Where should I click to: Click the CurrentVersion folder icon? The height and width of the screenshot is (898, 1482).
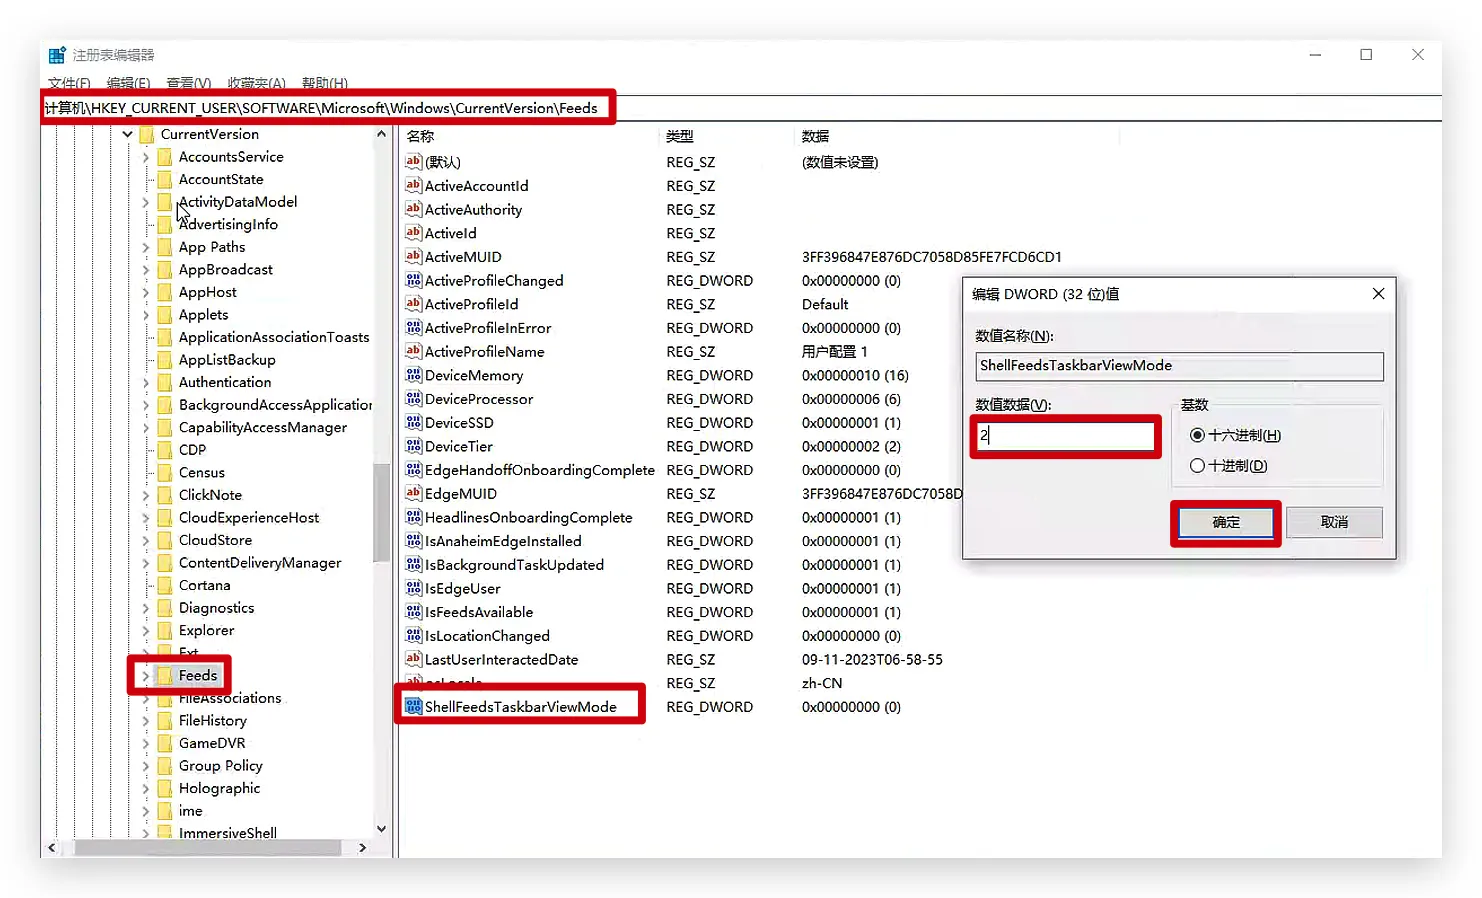click(x=147, y=134)
